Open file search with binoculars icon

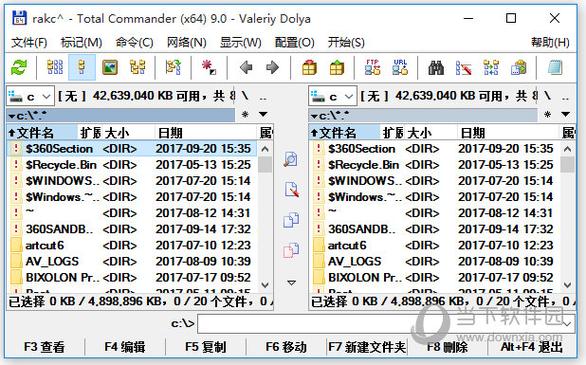[436, 68]
